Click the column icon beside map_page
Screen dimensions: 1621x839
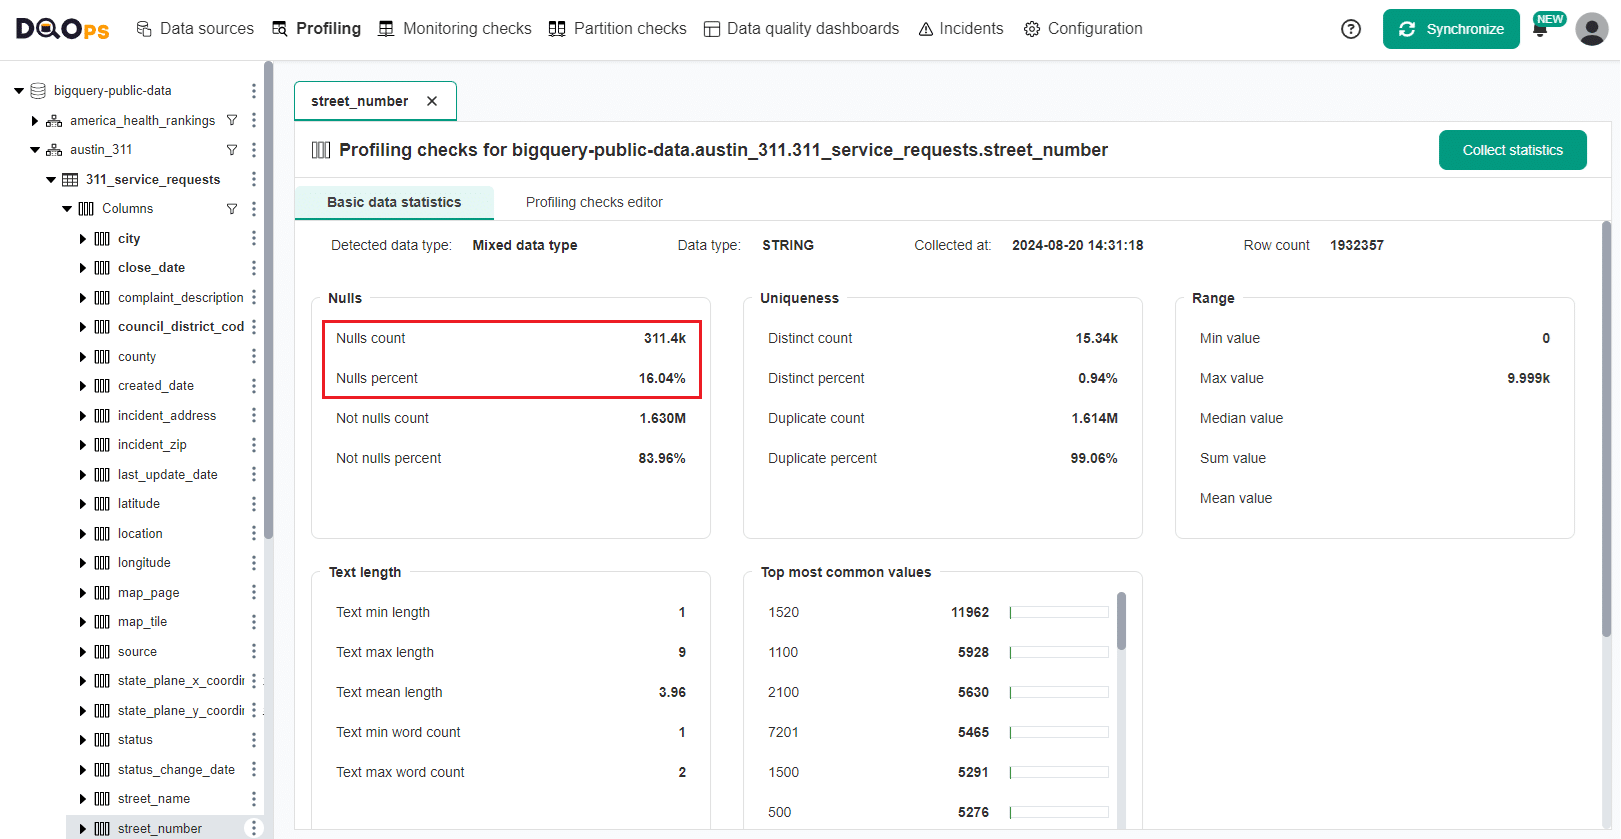click(x=102, y=593)
